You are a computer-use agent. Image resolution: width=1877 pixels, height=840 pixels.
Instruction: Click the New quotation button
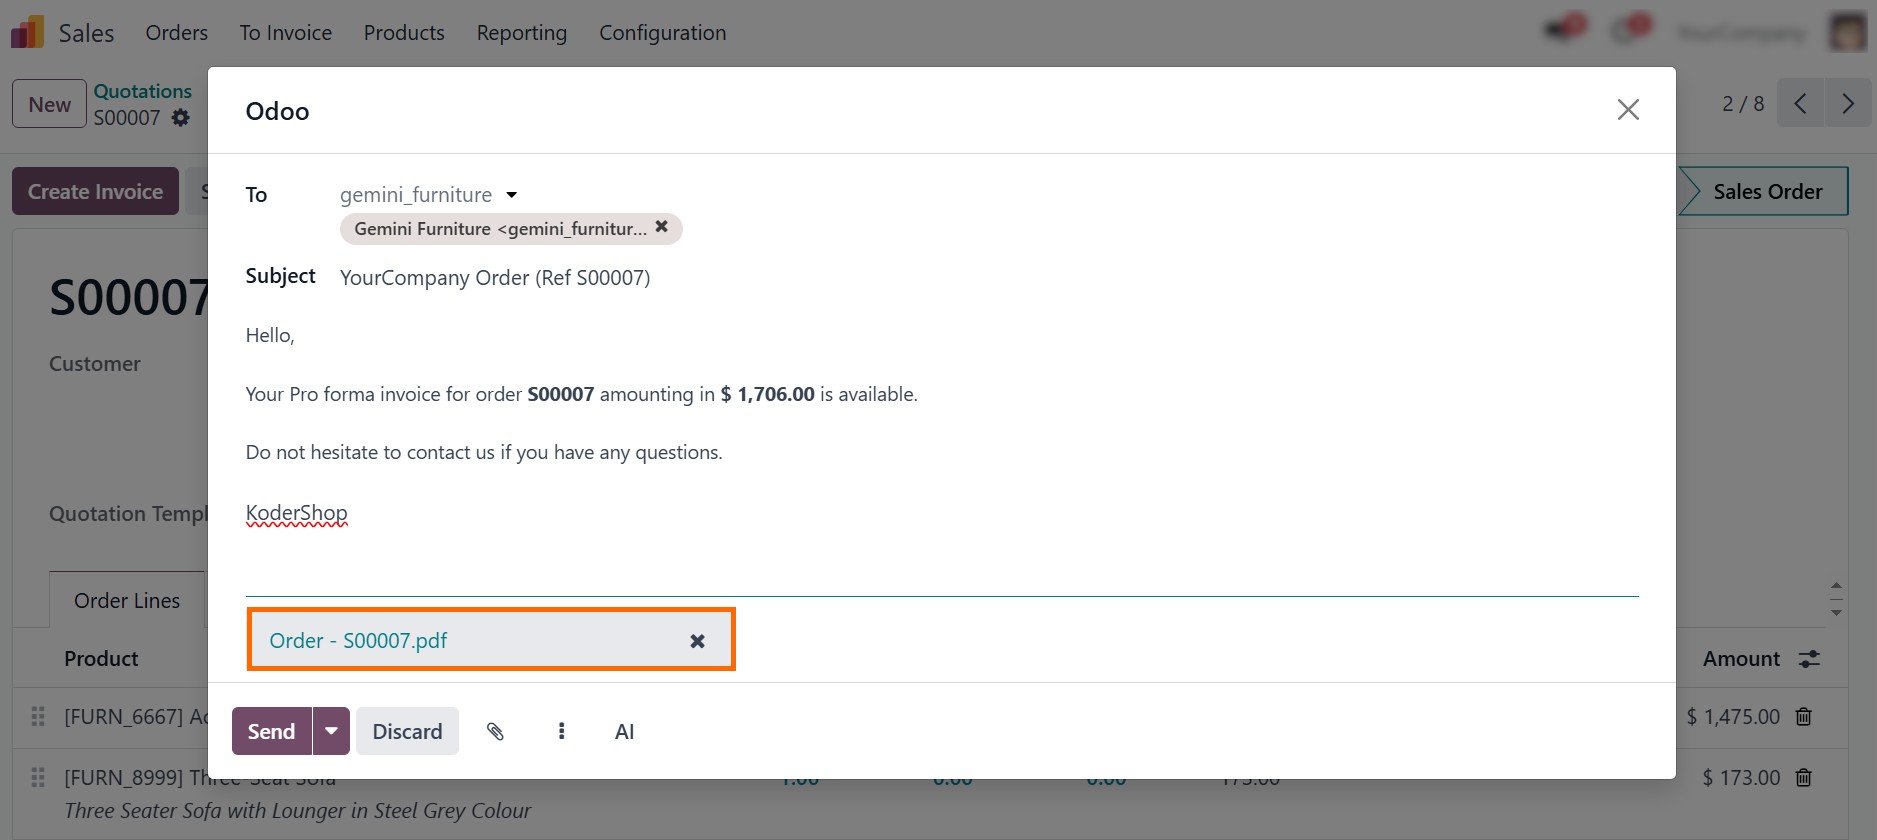click(50, 104)
